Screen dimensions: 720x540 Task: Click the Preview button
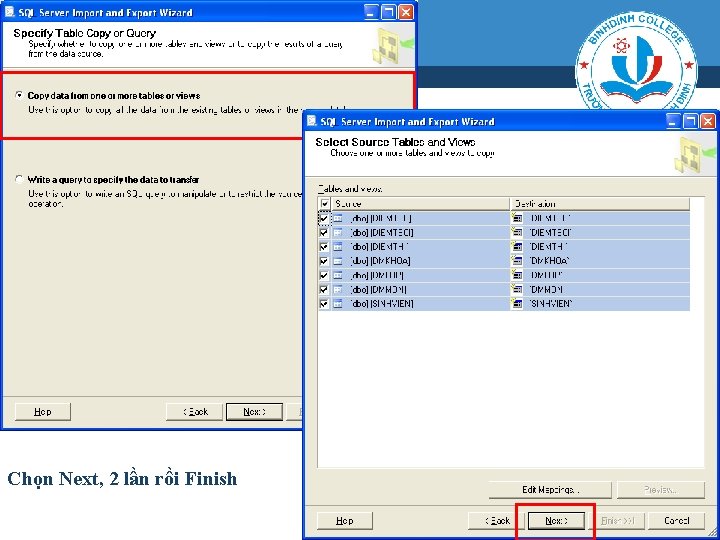pyautogui.click(x=661, y=490)
